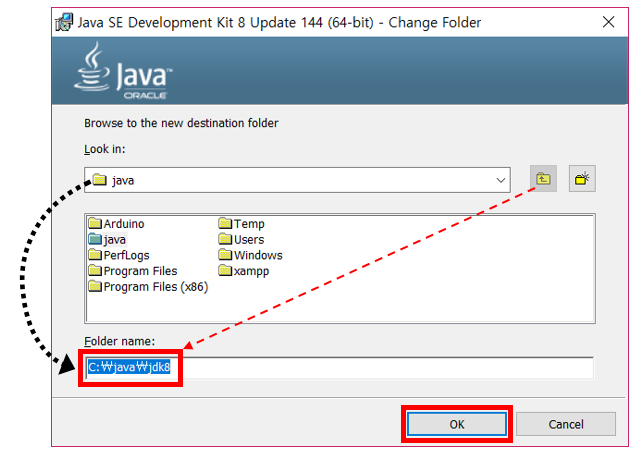
Task: Click the Folder name input field
Action: [340, 368]
